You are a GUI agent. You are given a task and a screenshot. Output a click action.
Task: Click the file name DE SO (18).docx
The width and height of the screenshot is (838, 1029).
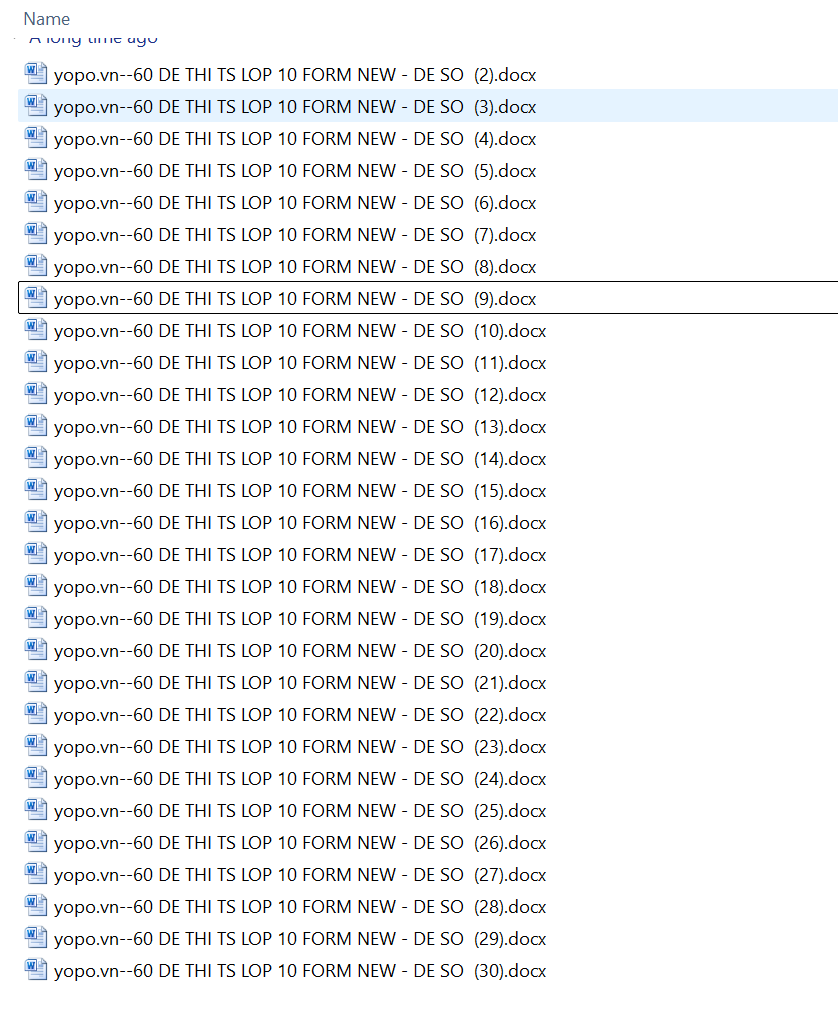point(300,587)
